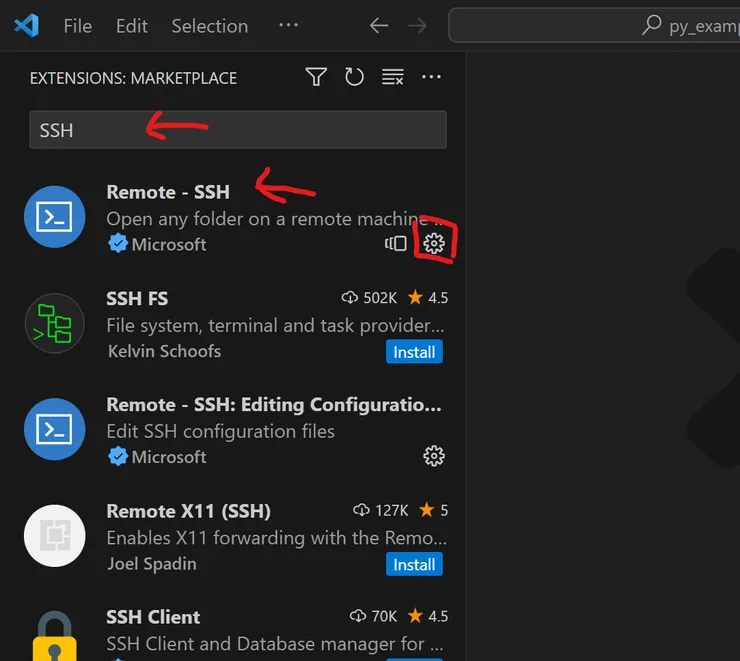Click verified Microsoft badge under Editing Configuration
This screenshot has width=740, height=661.
(118, 456)
